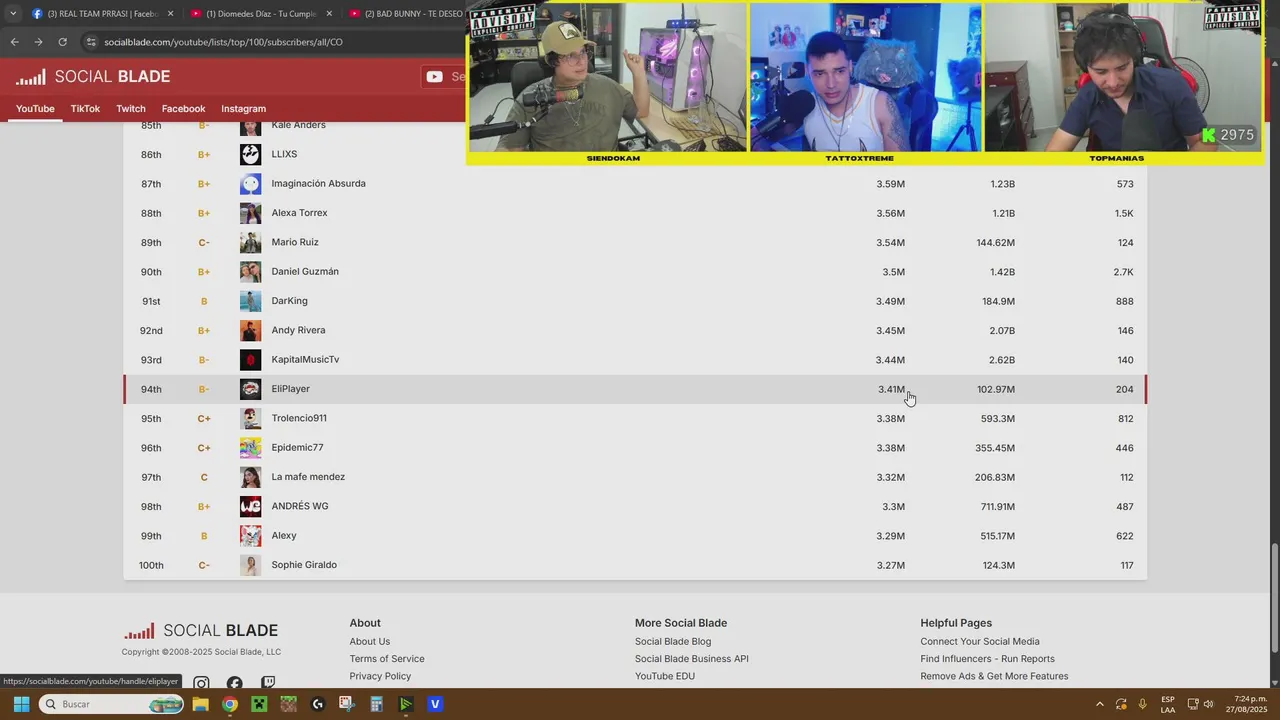Open Trolencio911 channel link
This screenshot has width=1280, height=720.
point(299,418)
